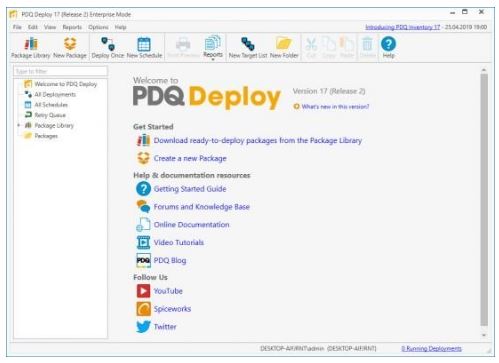Image resolution: width=499 pixels, height=363 pixels.
Task: Click Download ready-to-deploy packages link
Action: [258, 141]
